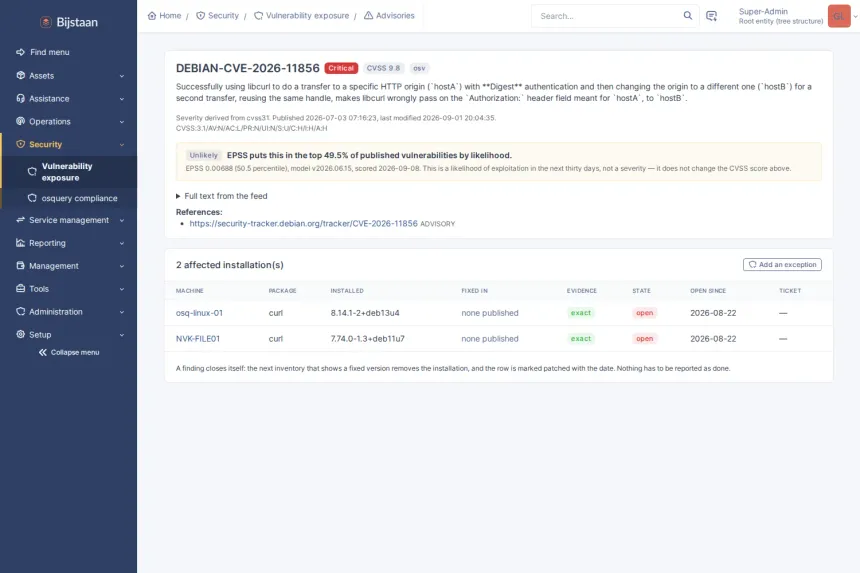The image size is (860, 573).
Task: Collapse the Security menu chevron
Action: [122, 145]
